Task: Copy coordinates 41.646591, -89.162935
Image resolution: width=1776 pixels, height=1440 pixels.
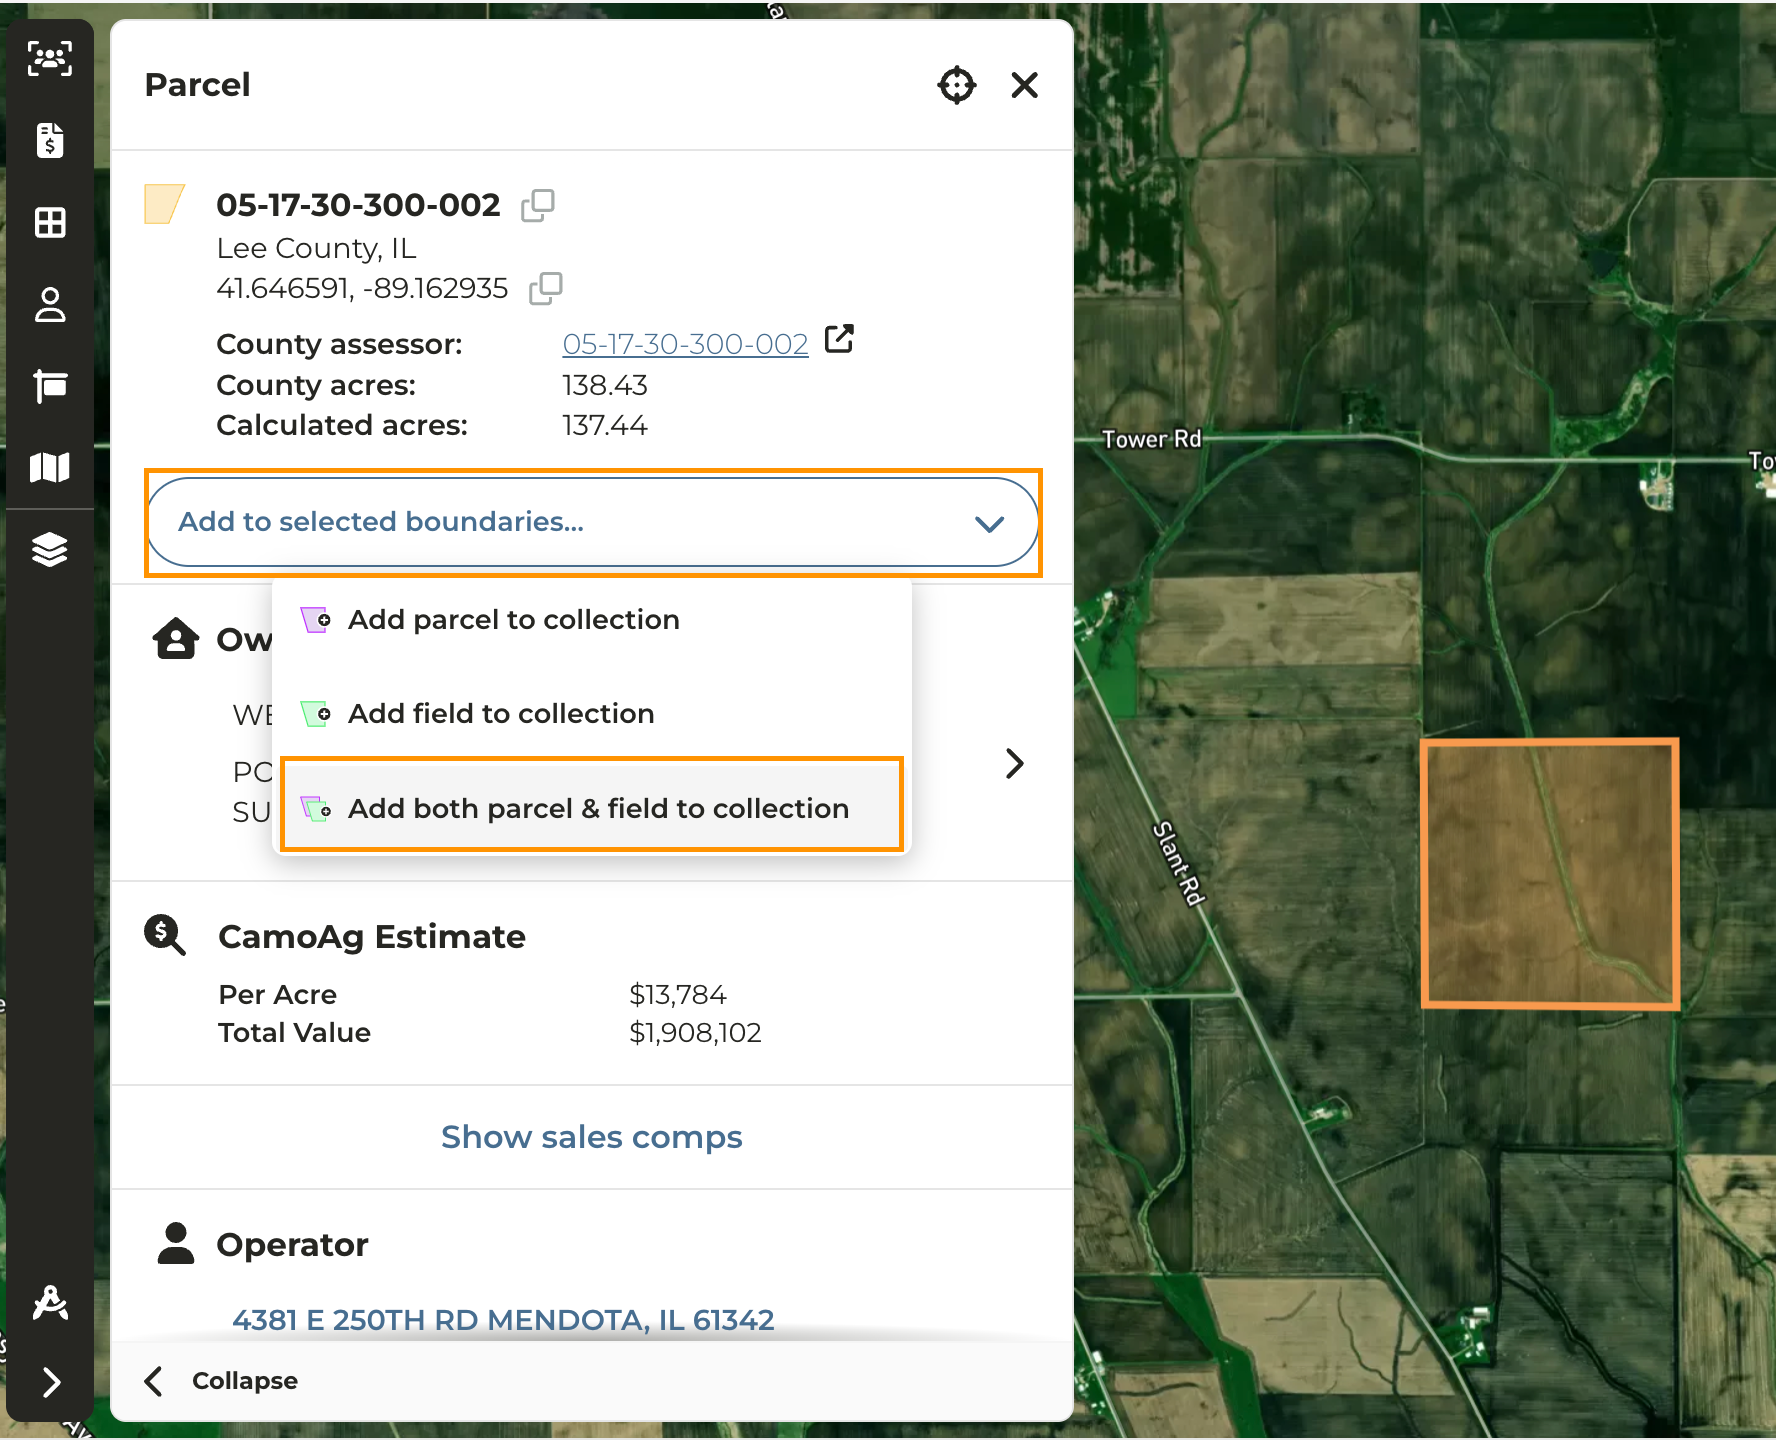Action: [x=546, y=288]
